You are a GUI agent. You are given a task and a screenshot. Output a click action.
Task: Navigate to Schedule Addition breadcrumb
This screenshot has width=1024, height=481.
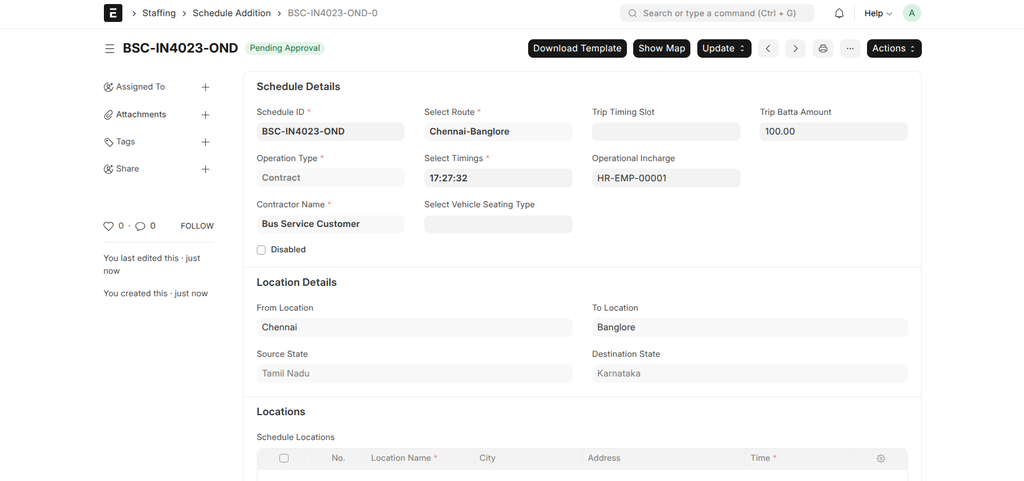tap(231, 13)
